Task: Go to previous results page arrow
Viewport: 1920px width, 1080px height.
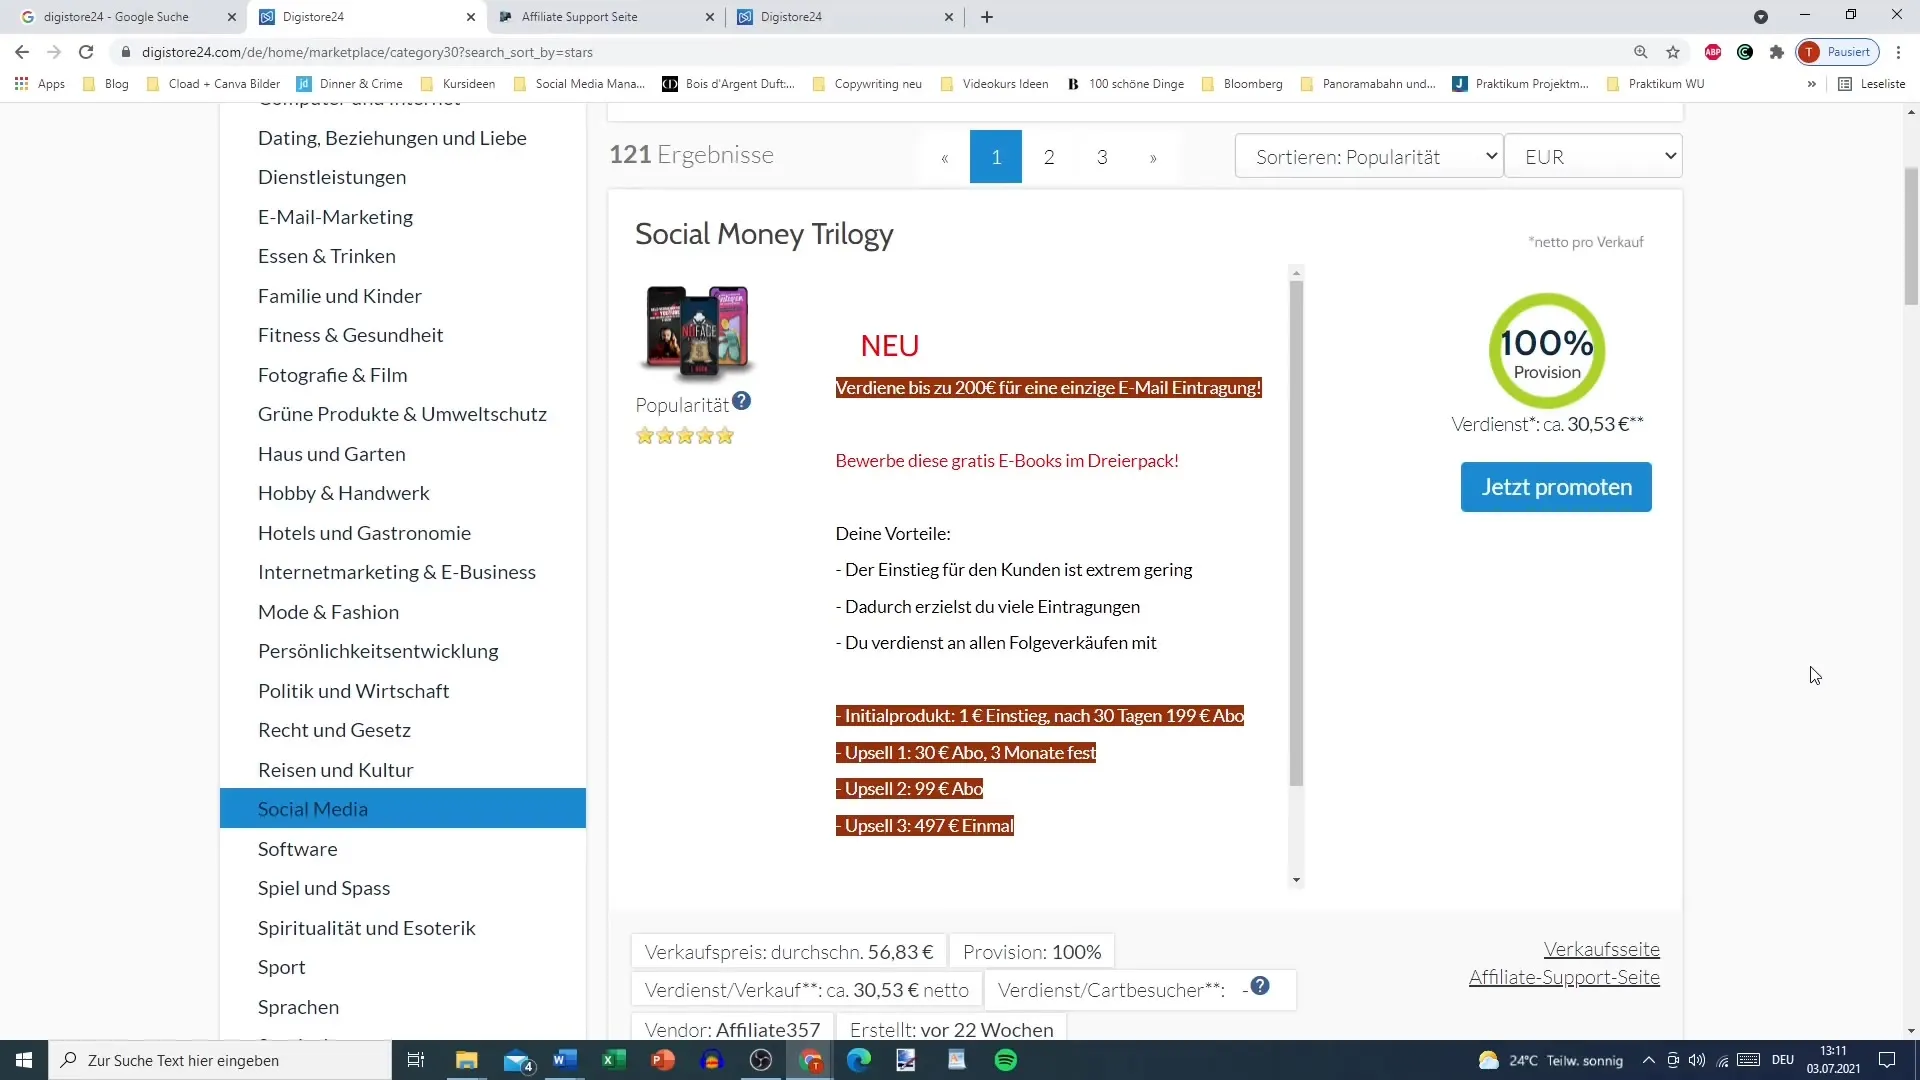Action: (x=944, y=157)
